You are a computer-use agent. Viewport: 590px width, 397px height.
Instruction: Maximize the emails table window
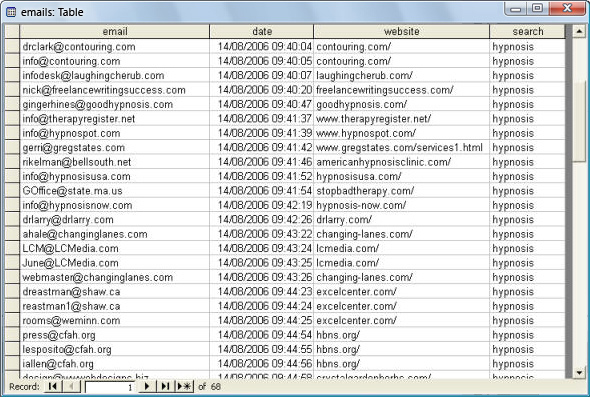tap(538, 9)
